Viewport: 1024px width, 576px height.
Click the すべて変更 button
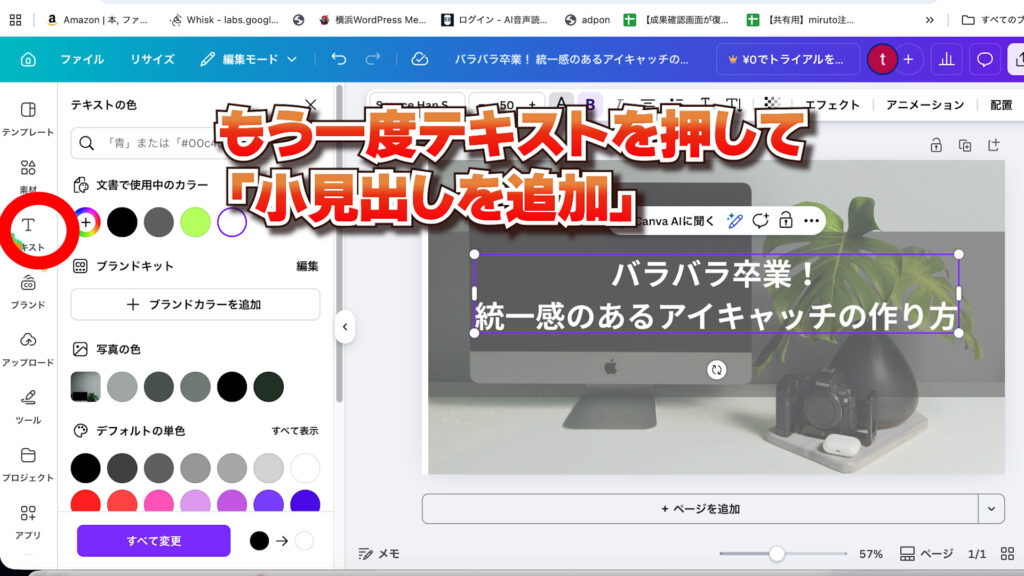[153, 541]
